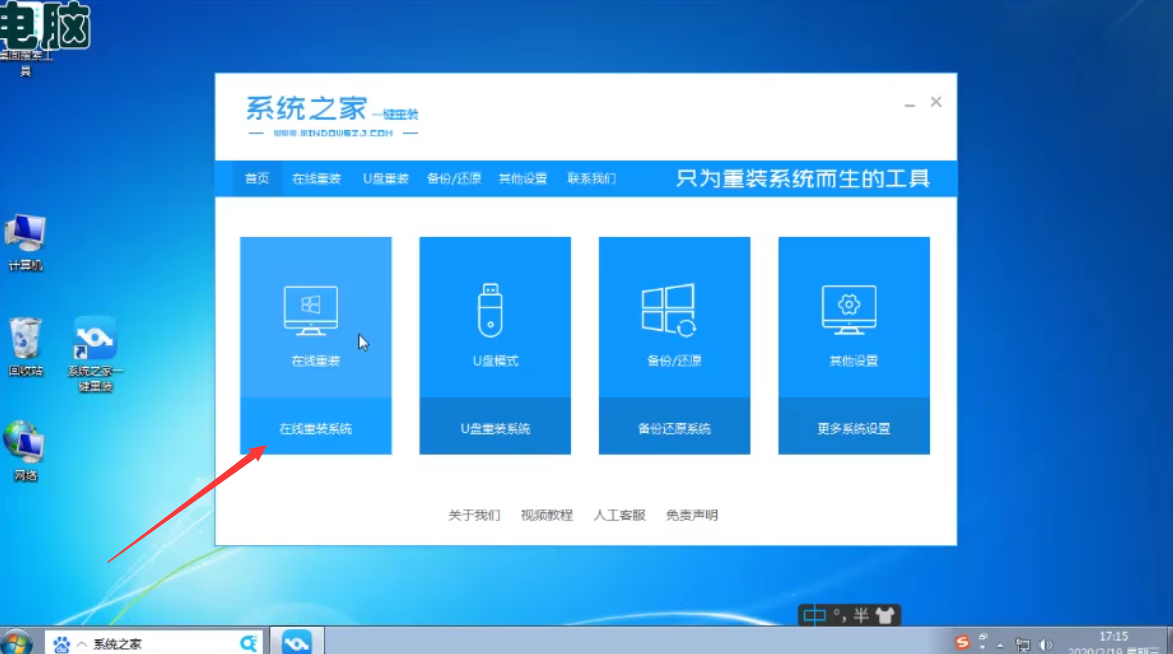
Task: Click the other settings gear monitor icon
Action: click(848, 310)
